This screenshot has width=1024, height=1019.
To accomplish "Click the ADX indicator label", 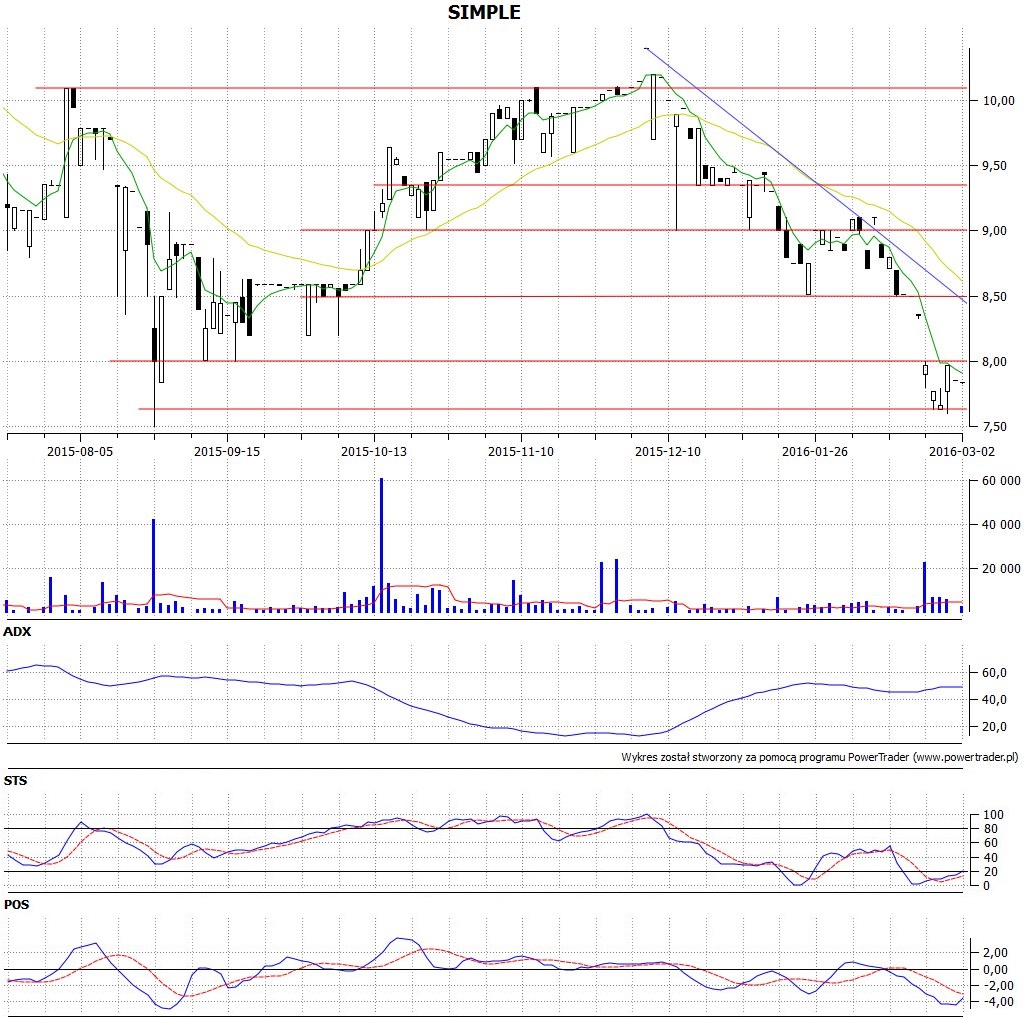I will coord(17,632).
